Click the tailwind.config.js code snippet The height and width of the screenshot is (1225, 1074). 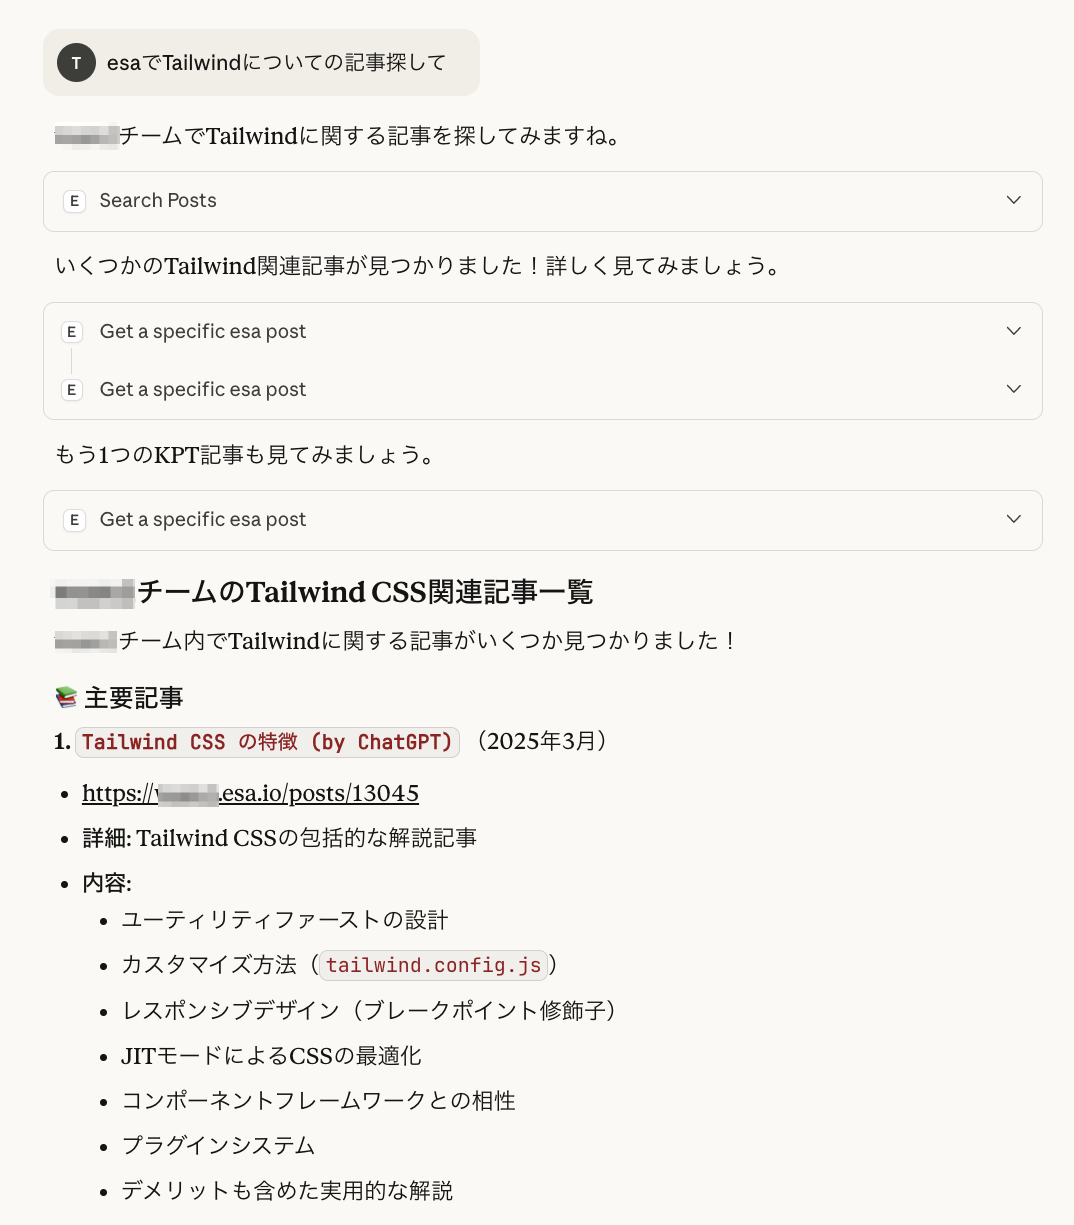click(x=433, y=965)
